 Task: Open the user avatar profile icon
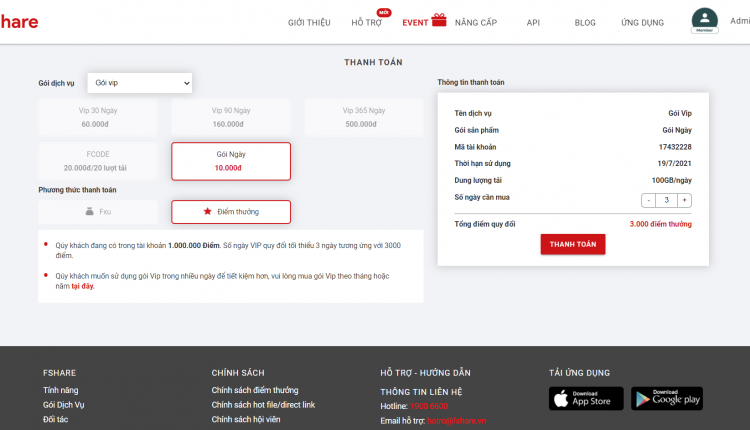(x=705, y=21)
